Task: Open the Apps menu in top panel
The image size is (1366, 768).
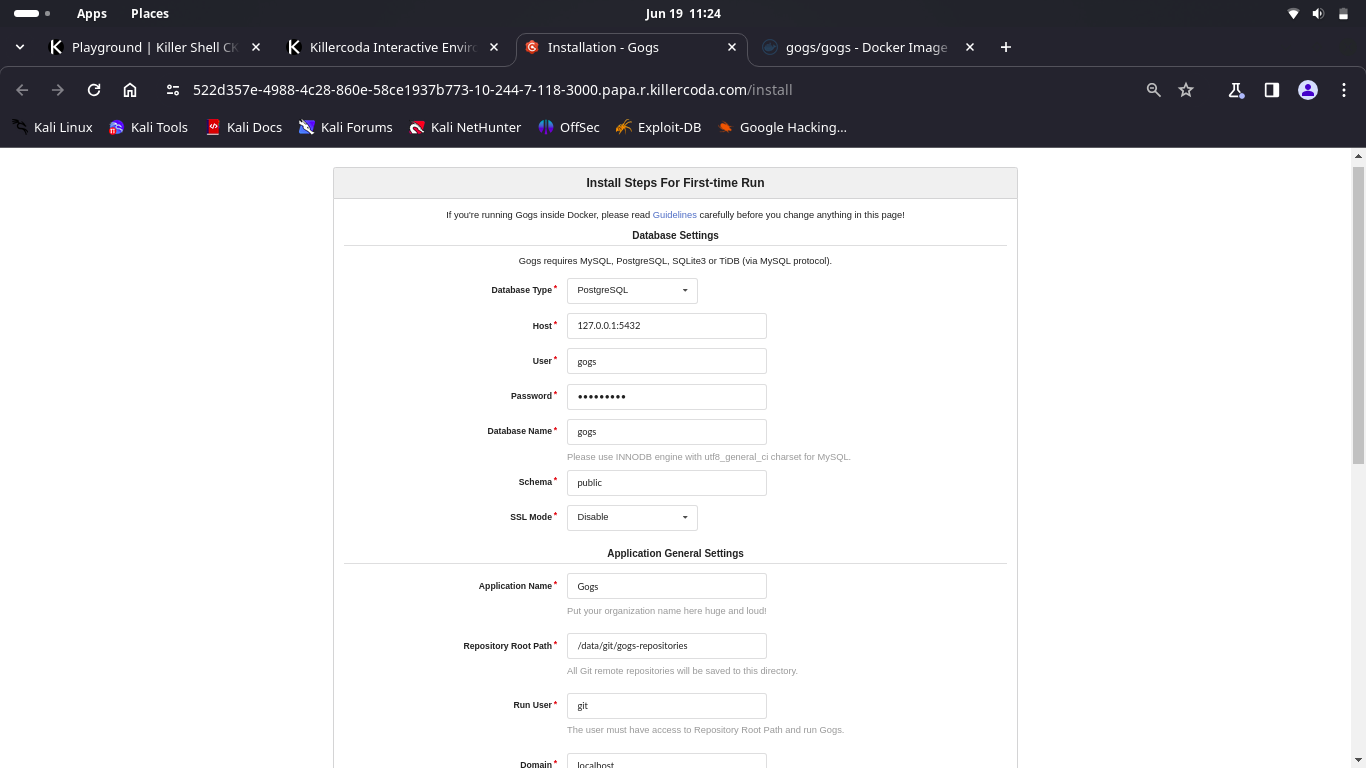Action: point(92,14)
